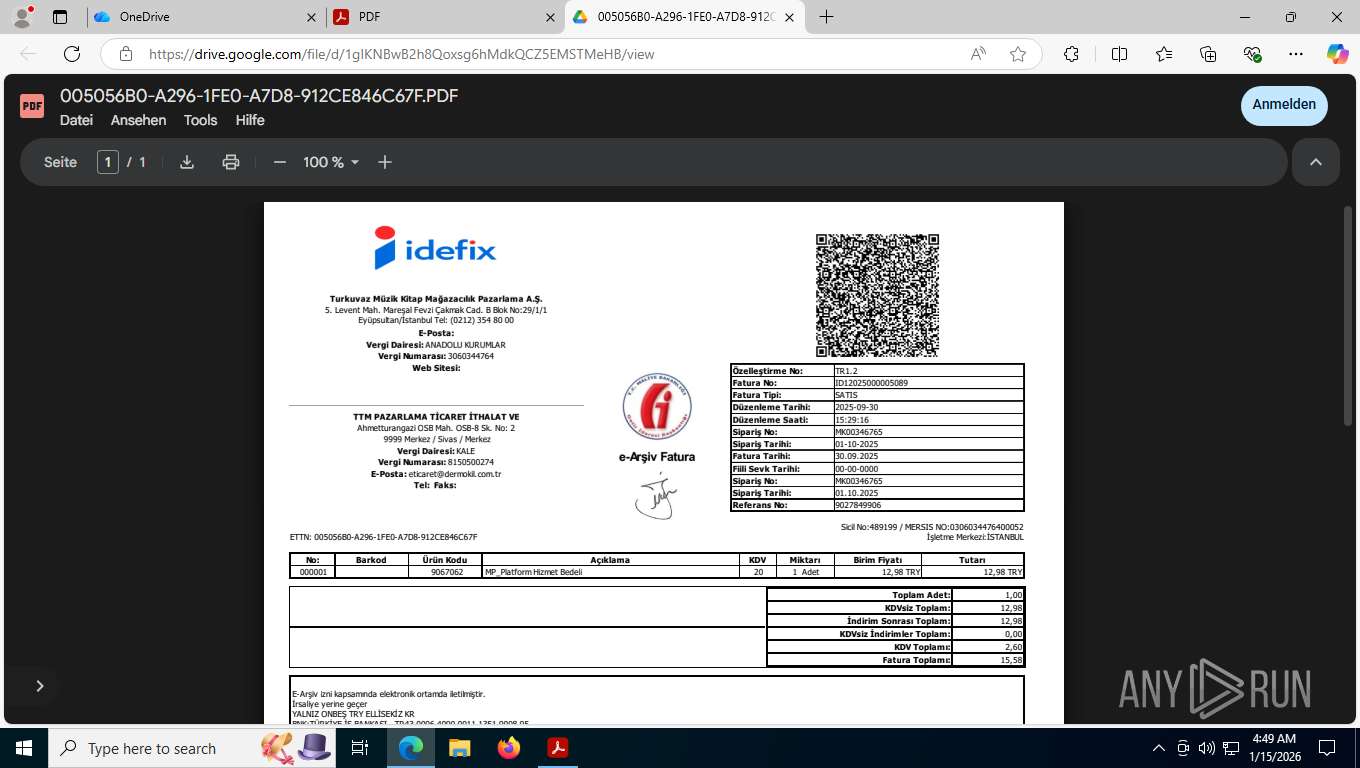1360x768 pixels.
Task: Open the 100 % zoom level dropdown
Action: [331, 162]
